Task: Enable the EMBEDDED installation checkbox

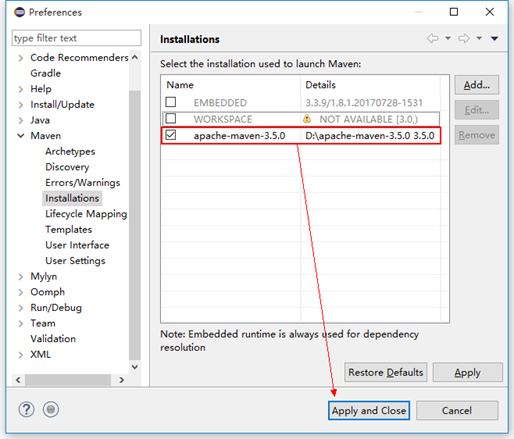Action: click(171, 102)
